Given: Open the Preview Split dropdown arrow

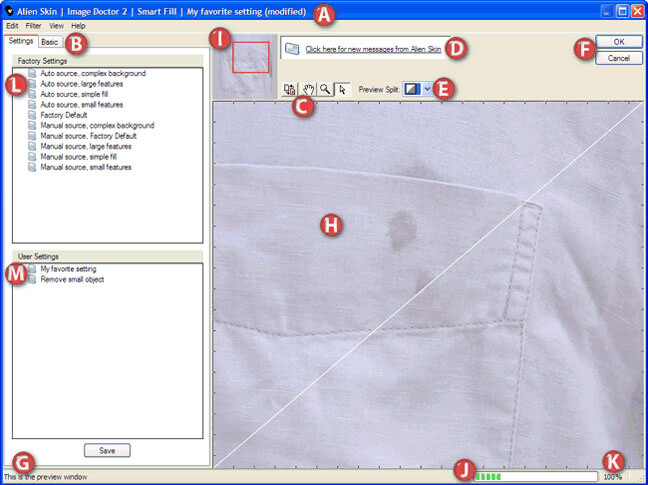Looking at the screenshot, I should (x=427, y=89).
